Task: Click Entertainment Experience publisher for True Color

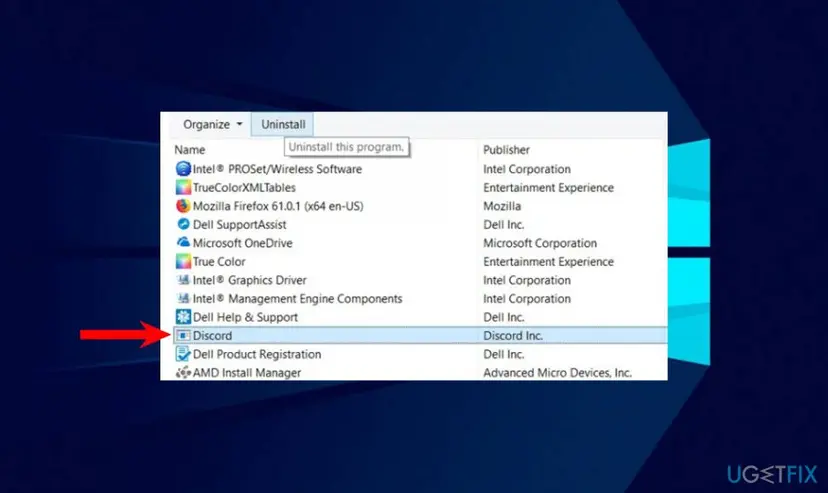Action: [548, 261]
